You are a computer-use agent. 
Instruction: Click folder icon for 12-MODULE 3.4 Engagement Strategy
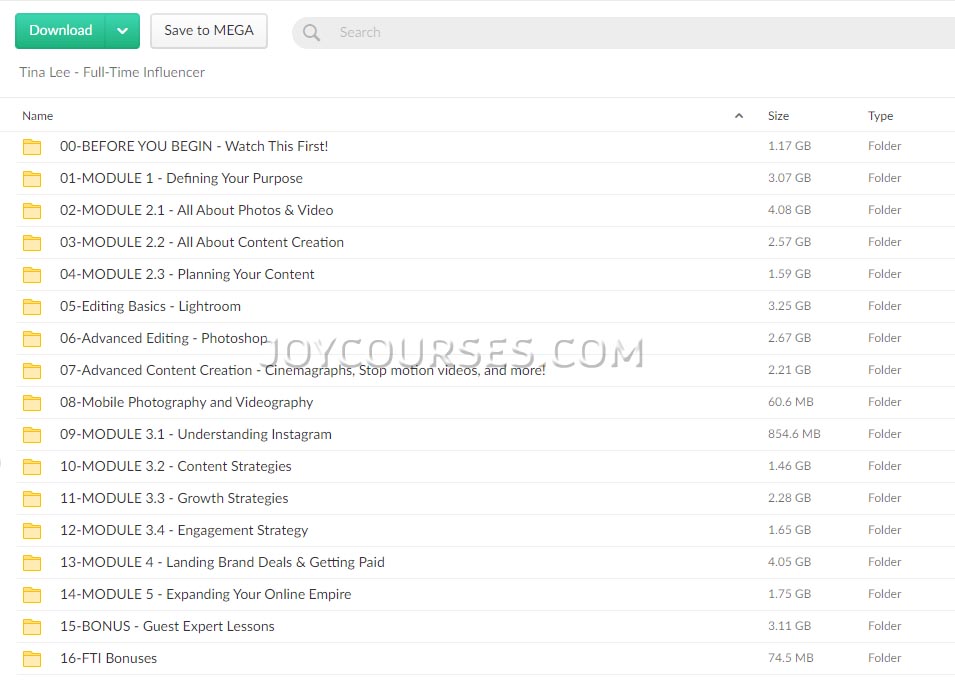pyautogui.click(x=32, y=531)
